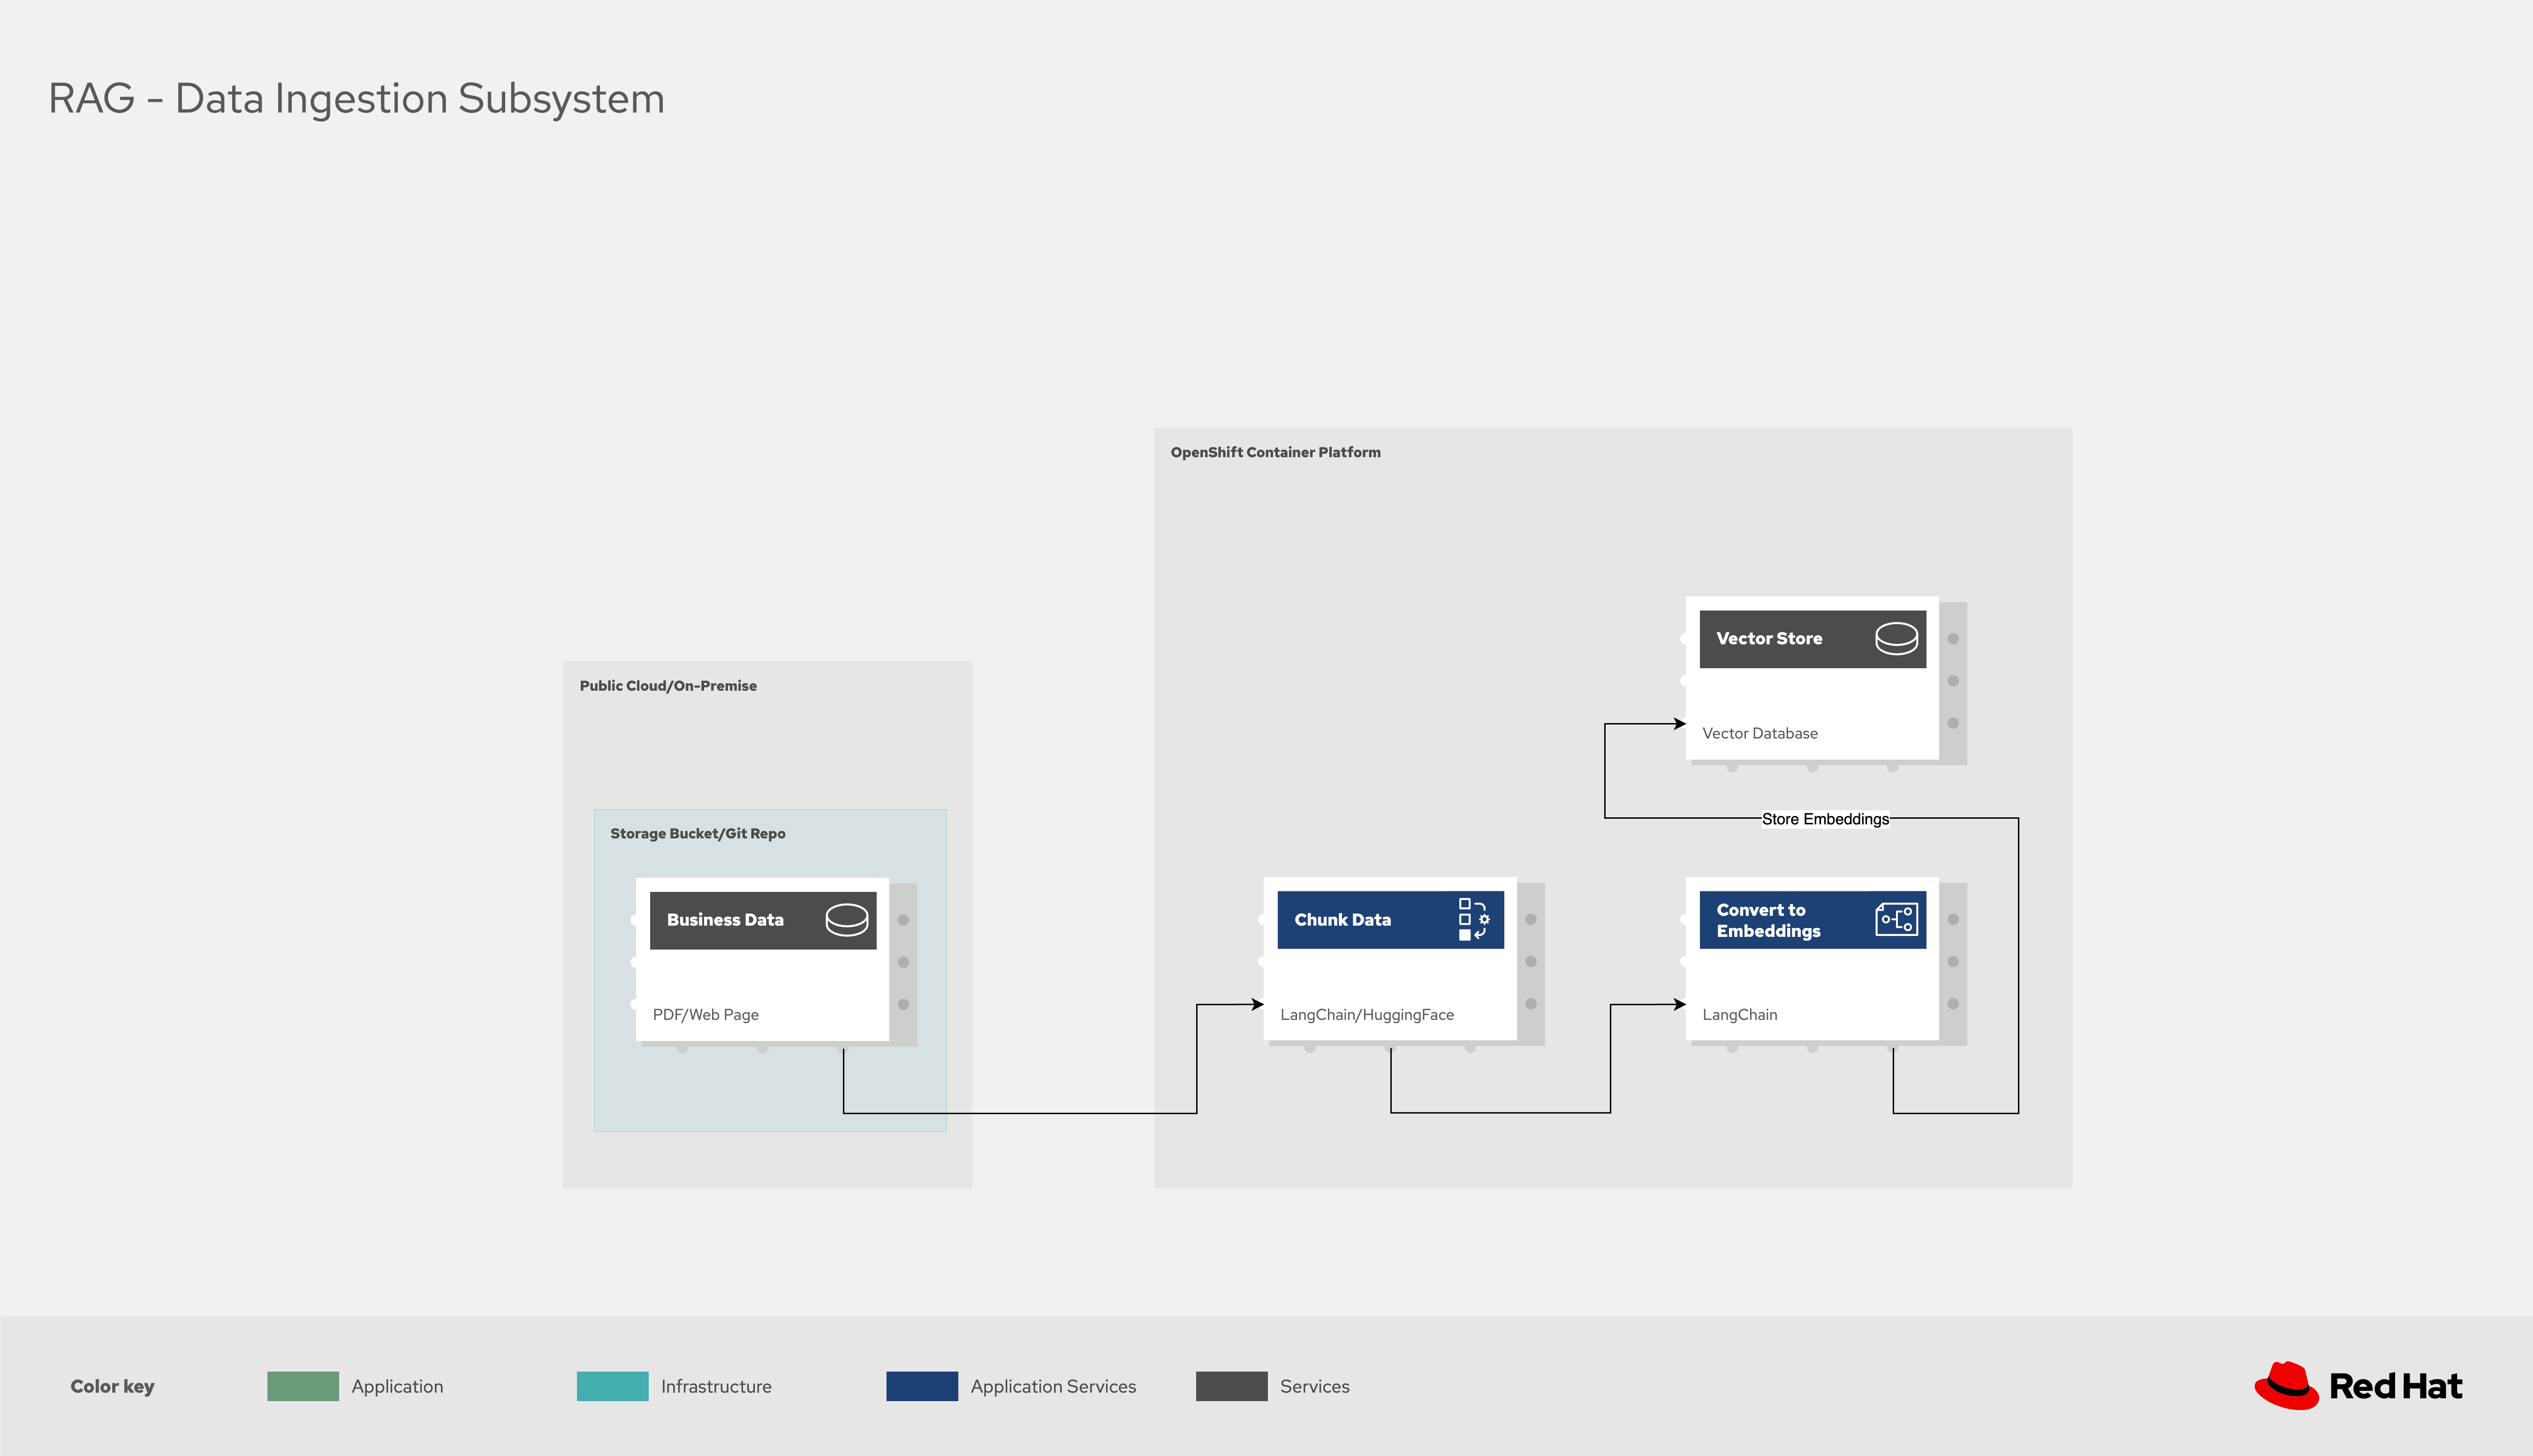Click the 'Application' legend text
The image size is (2533, 1456).
tap(397, 1386)
